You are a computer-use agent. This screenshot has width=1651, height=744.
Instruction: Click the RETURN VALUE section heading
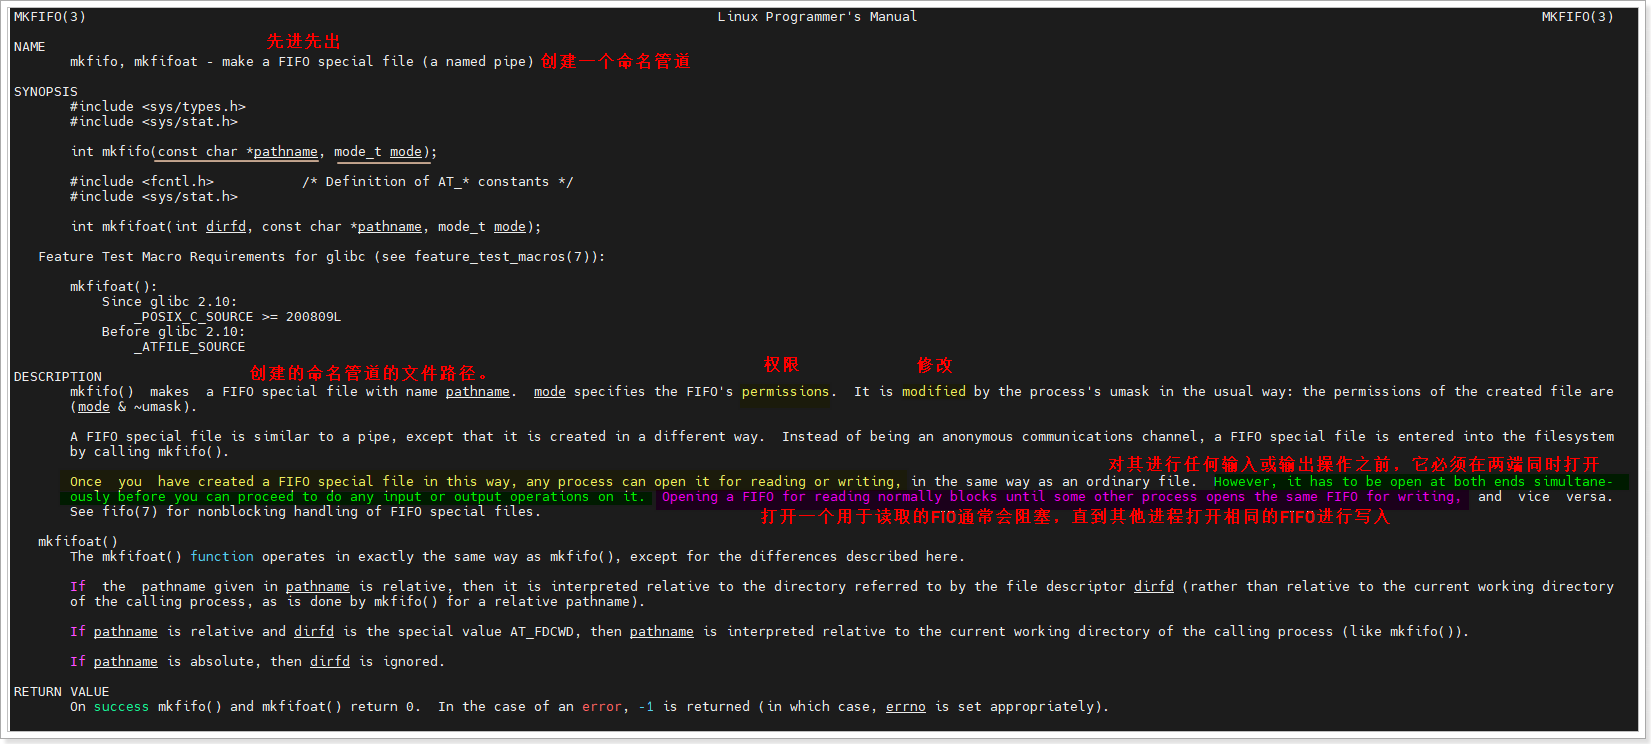61,692
